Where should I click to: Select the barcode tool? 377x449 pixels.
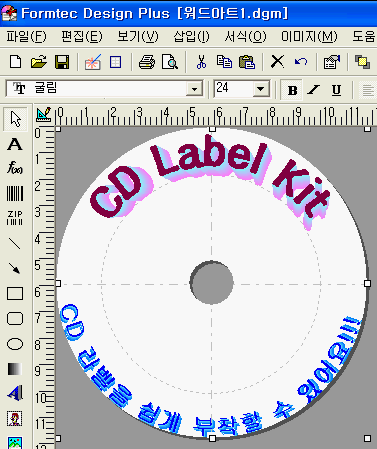15,193
